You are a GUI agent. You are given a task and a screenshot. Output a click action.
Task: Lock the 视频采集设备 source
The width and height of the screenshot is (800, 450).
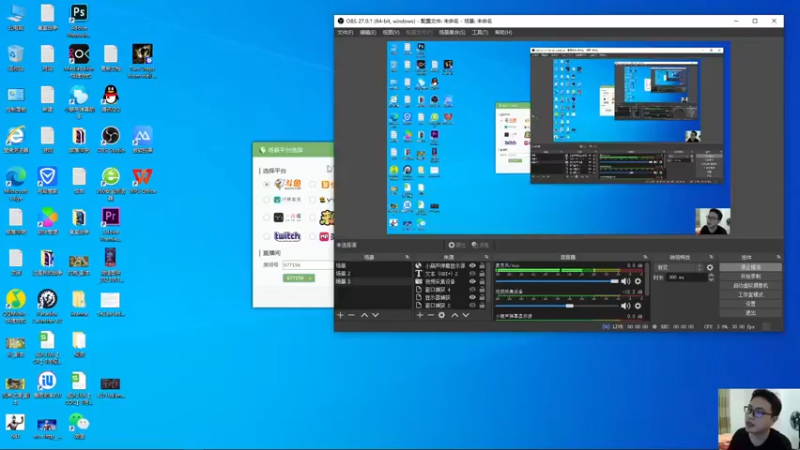482,282
